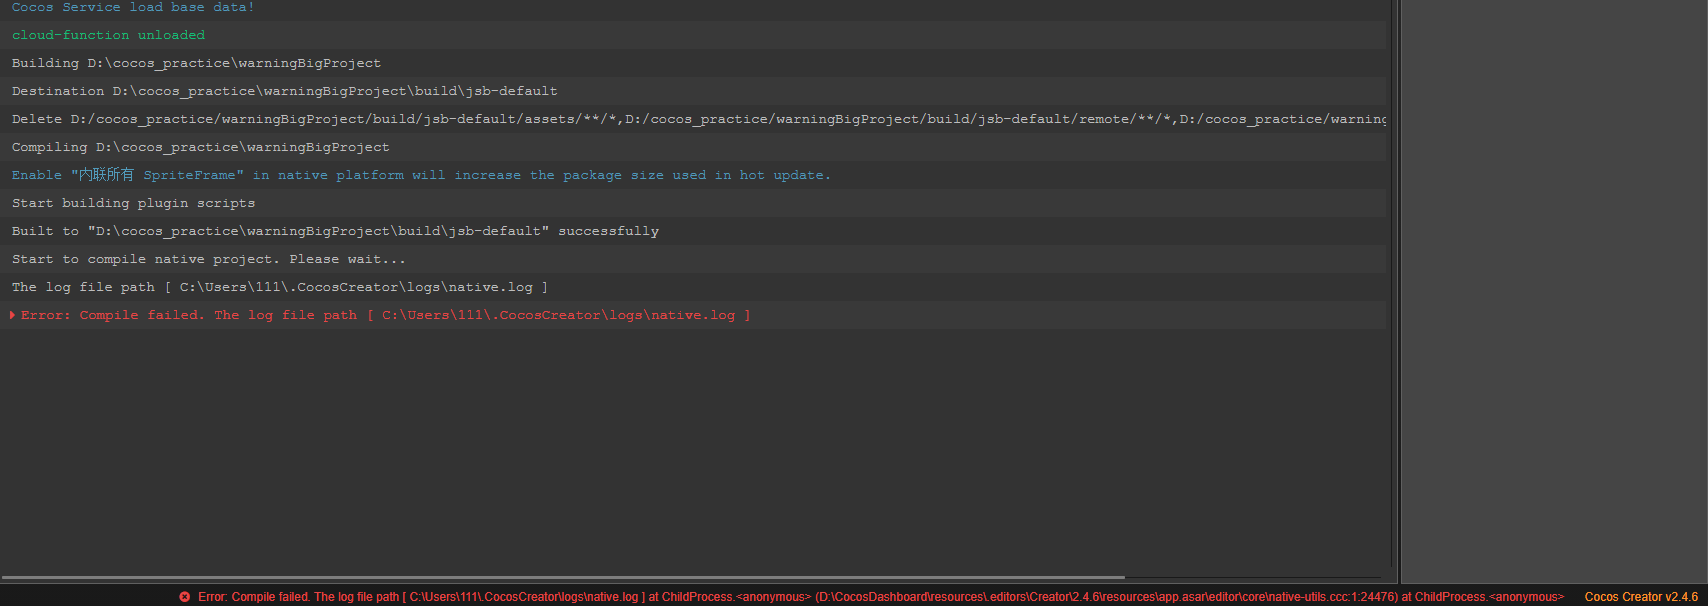Screen dimensions: 1708x606
Task: Select the 'Building D:\cocos_practice\warningBigProject' log line
Action: (196, 63)
